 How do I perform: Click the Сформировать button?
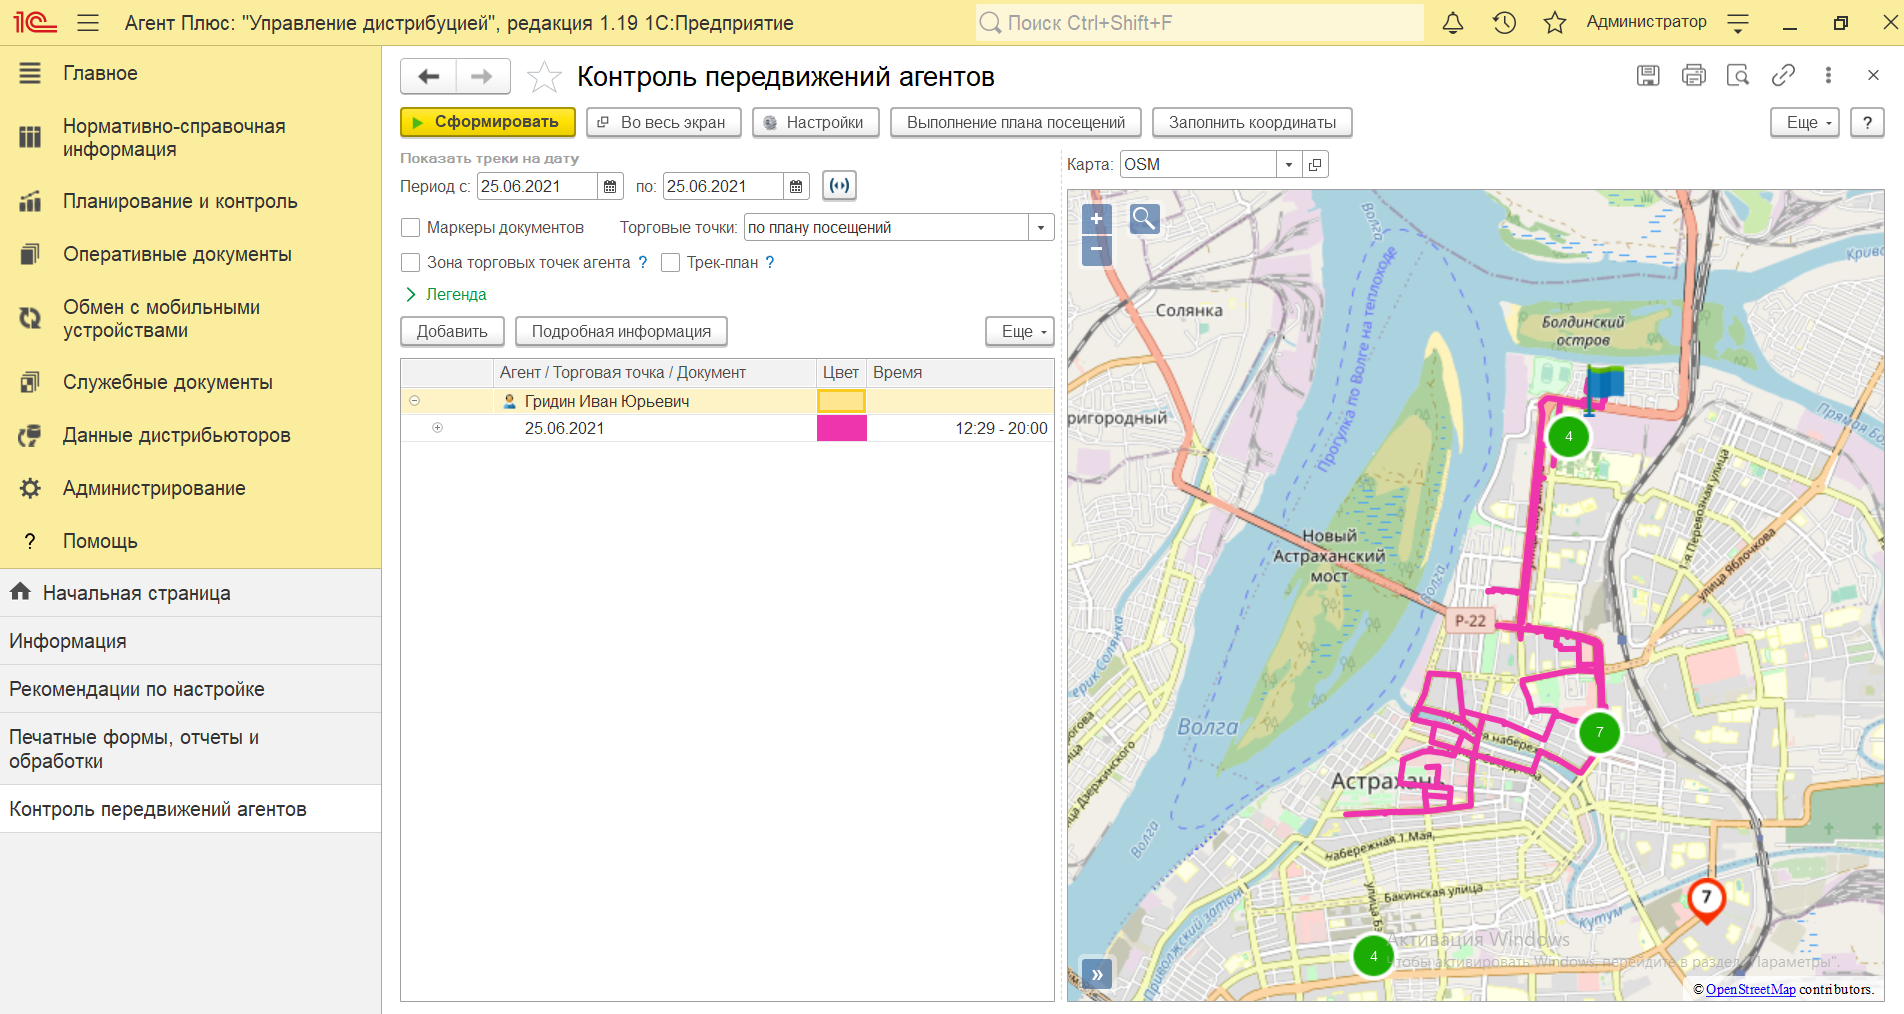coord(488,122)
